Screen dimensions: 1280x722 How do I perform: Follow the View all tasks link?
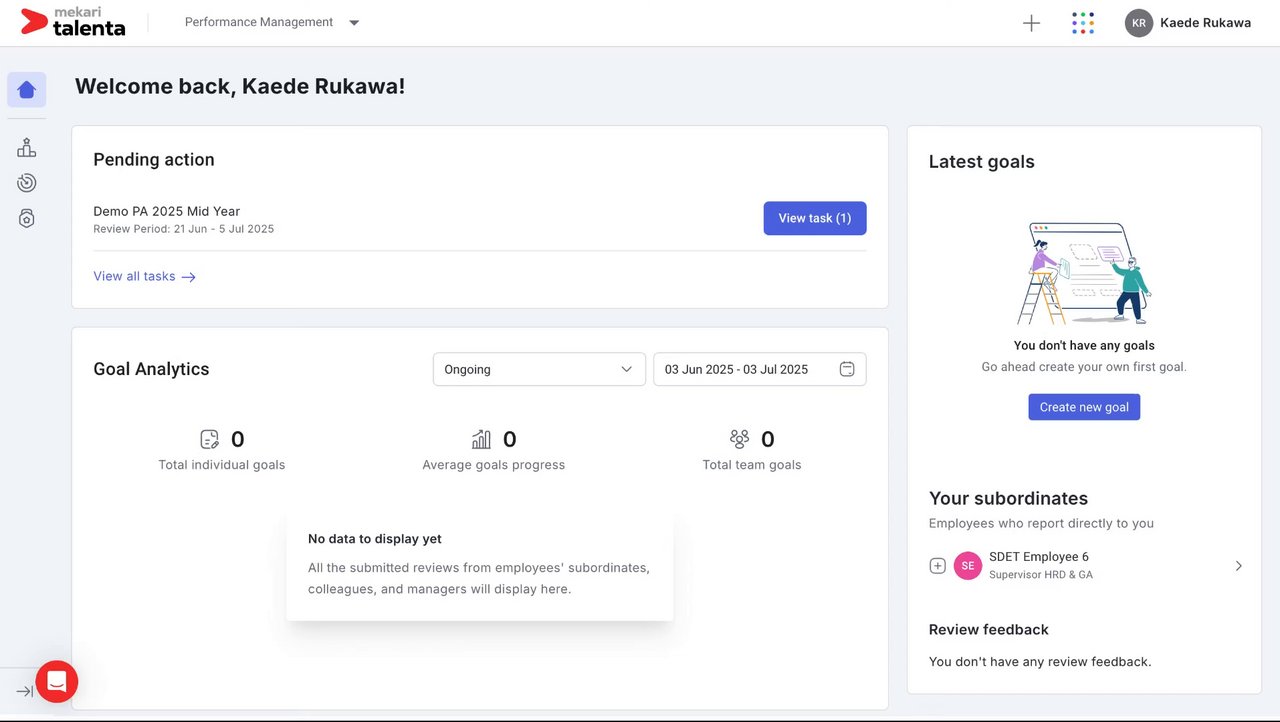144,277
